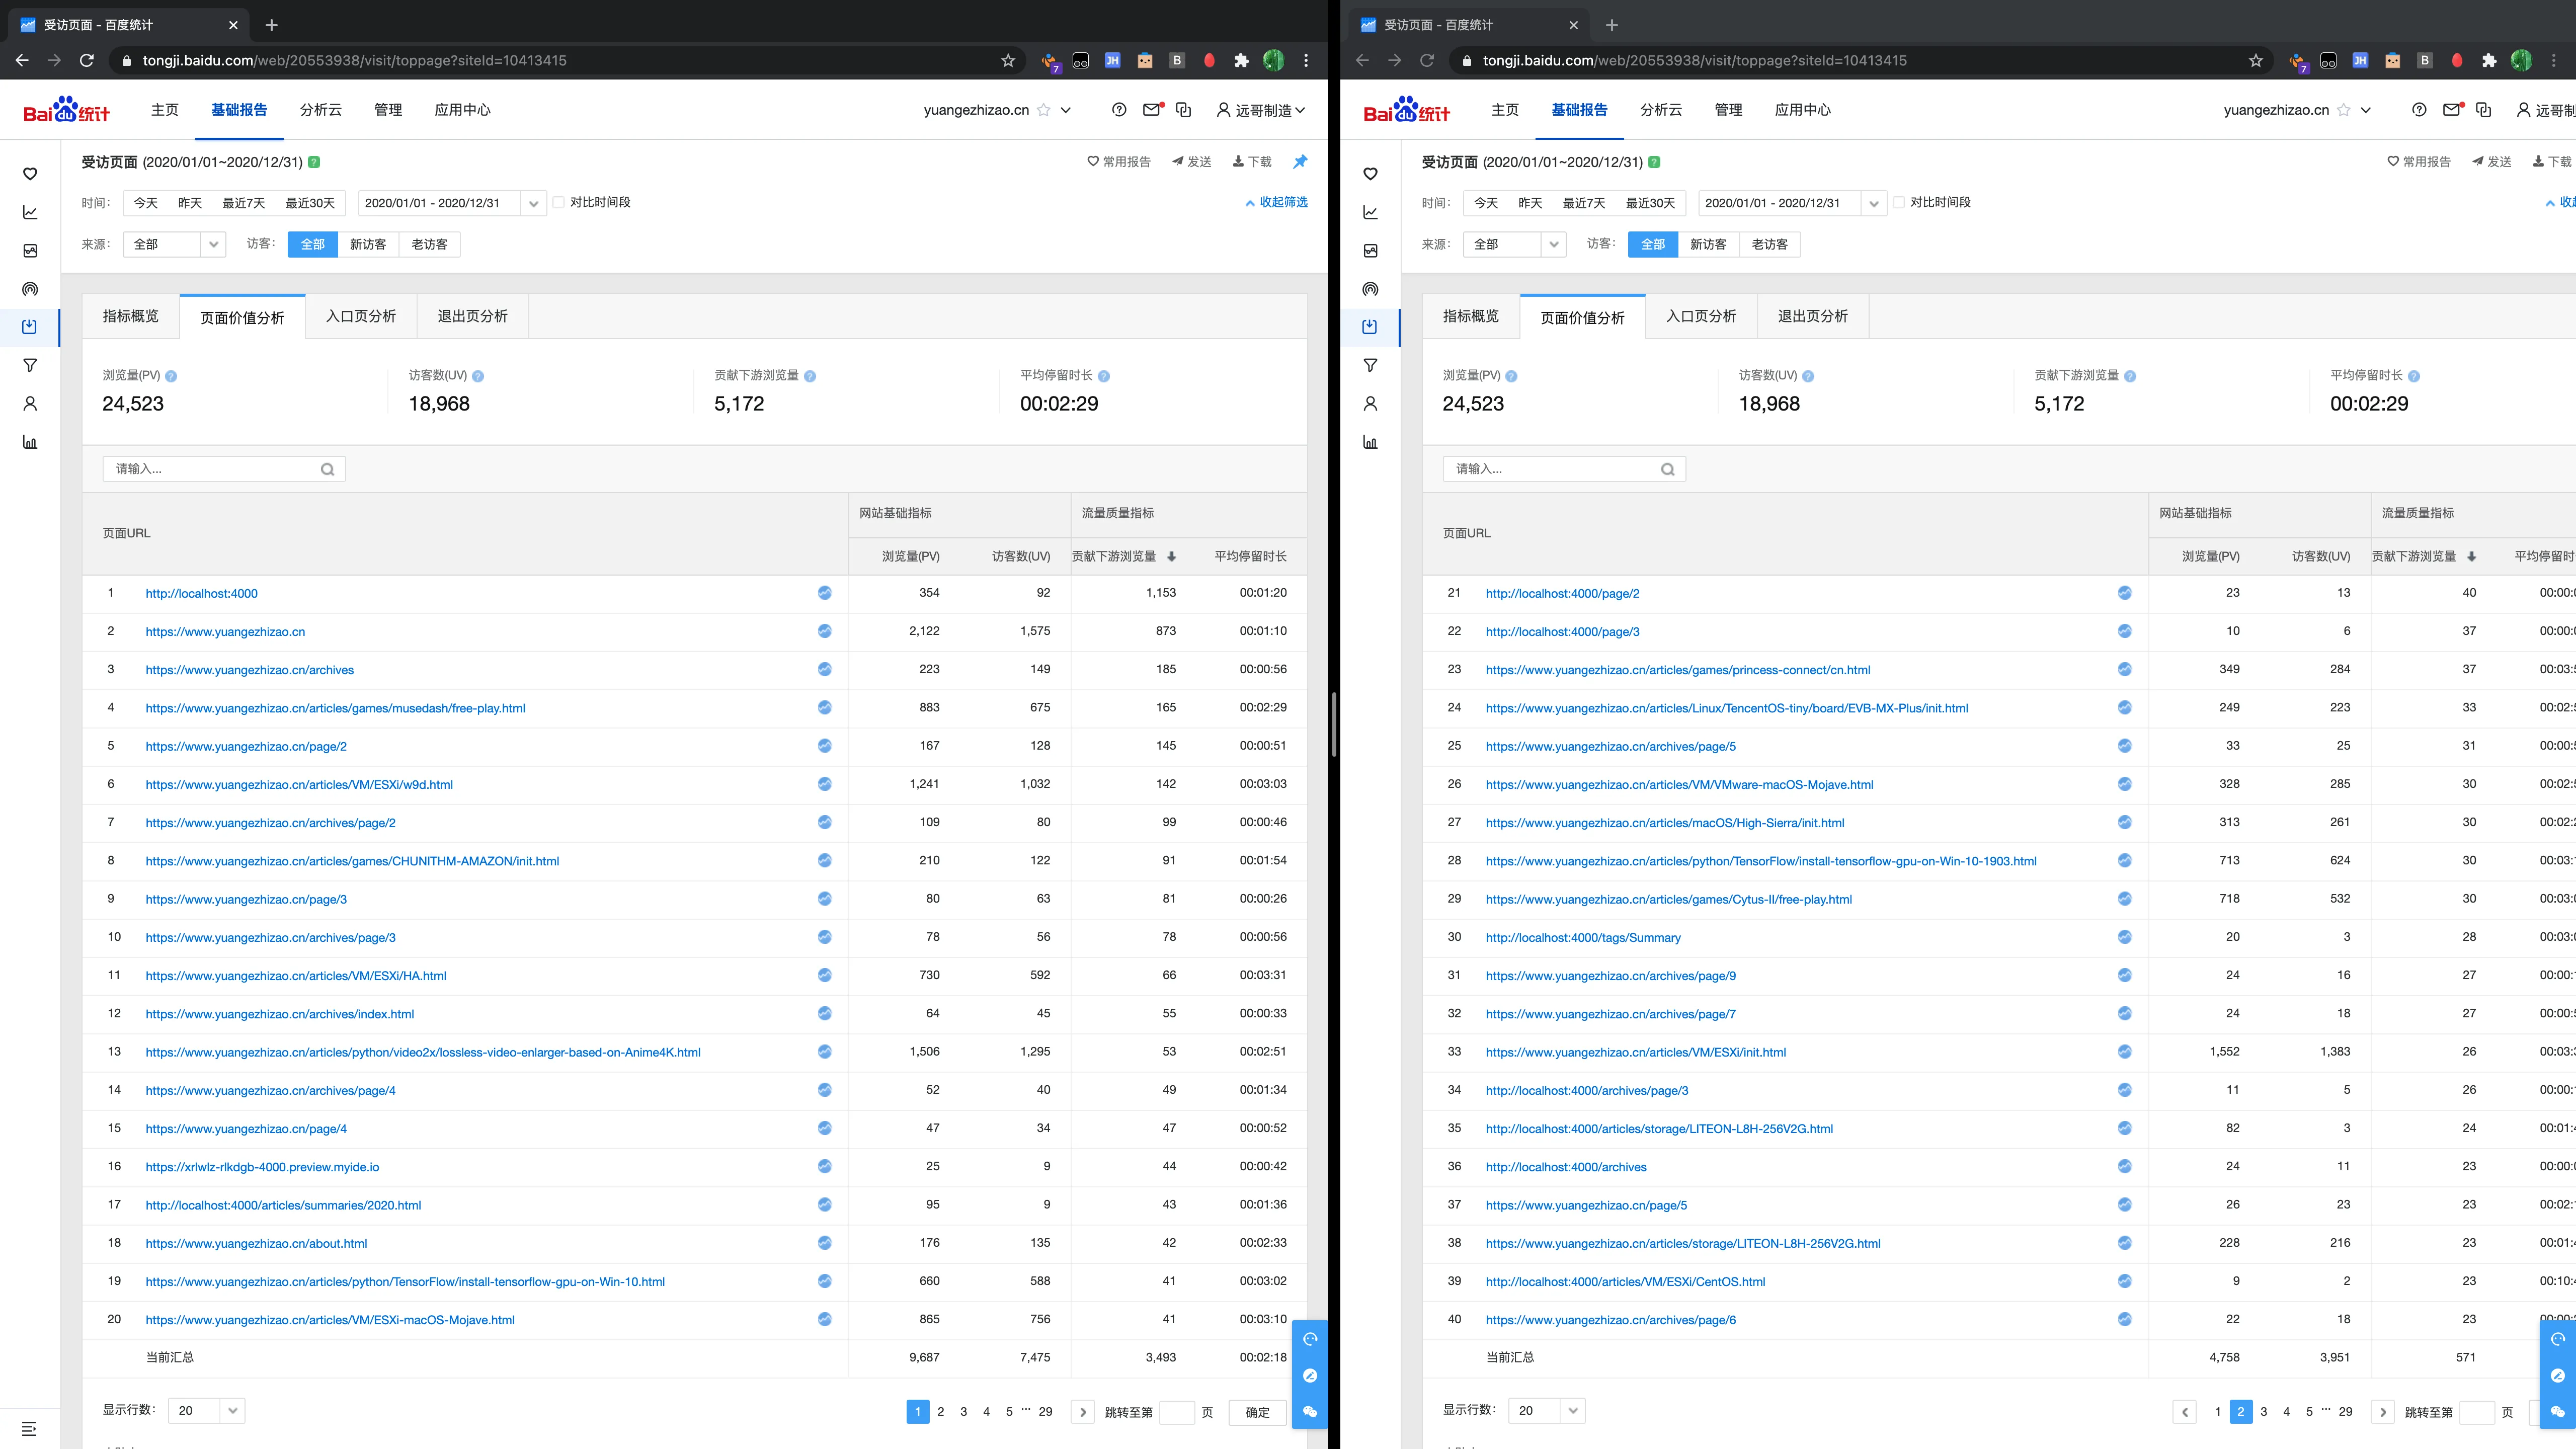2576x1449 pixels.
Task: Open the https://www.yuangezhizao.cn/about.html link
Action: click(x=256, y=1243)
